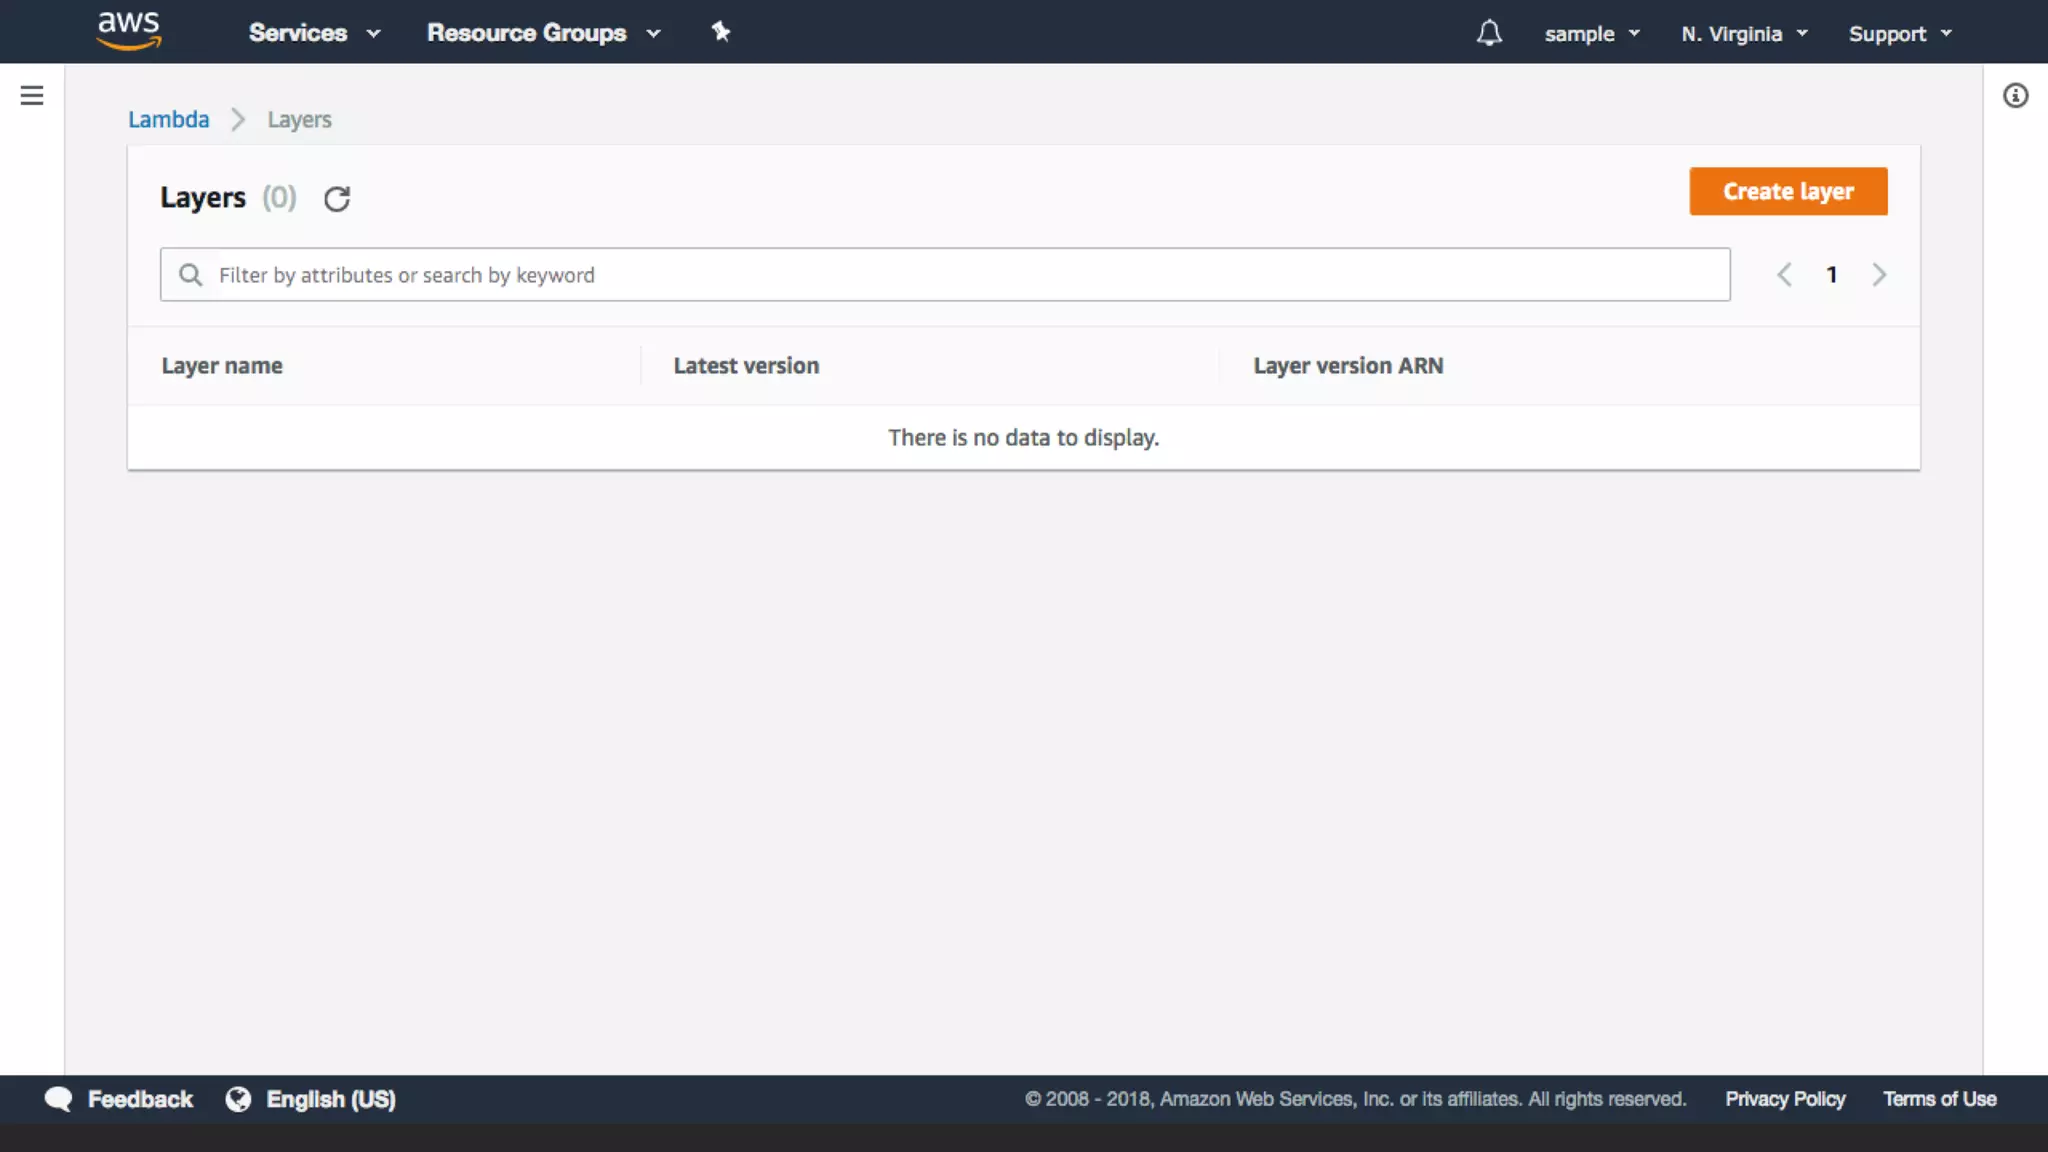This screenshot has height=1152, width=2048.
Task: Open the Support menu
Action: [x=1899, y=34]
